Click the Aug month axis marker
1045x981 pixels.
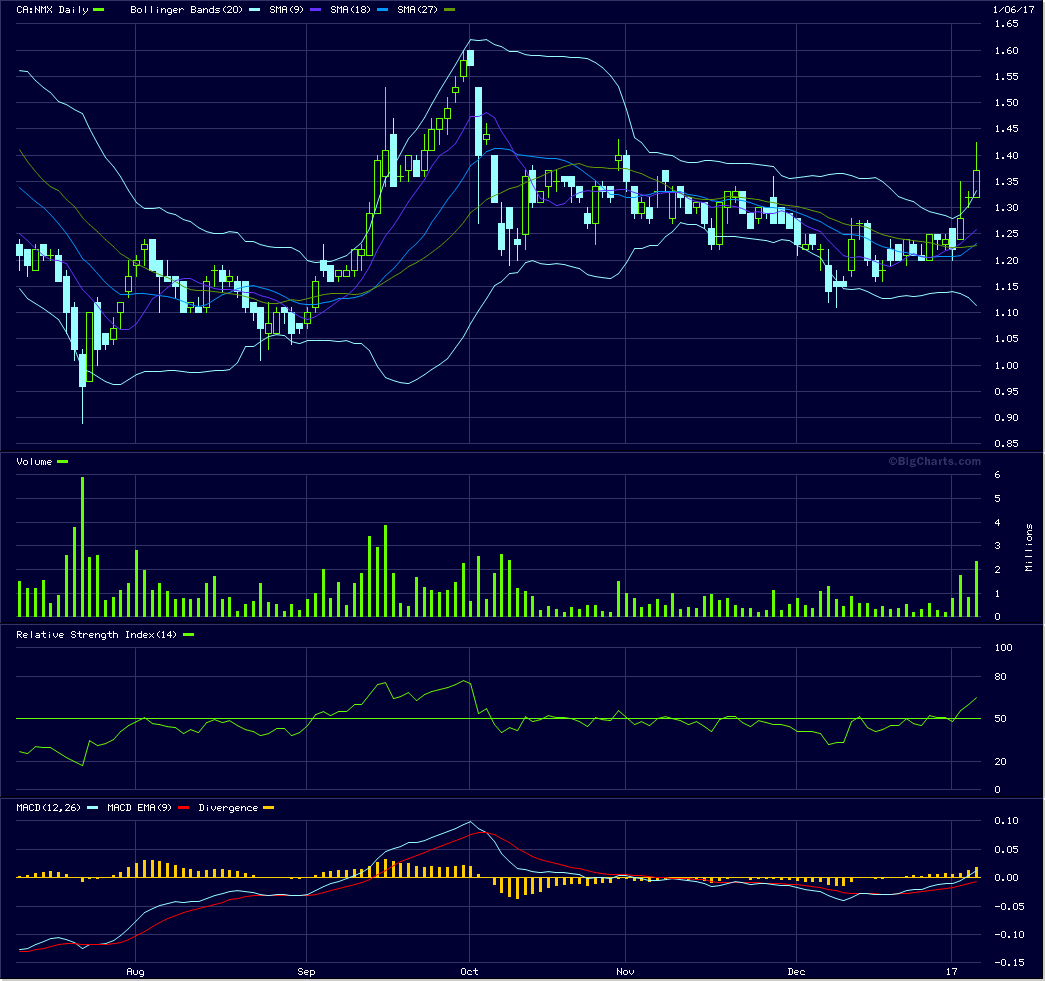135,972
